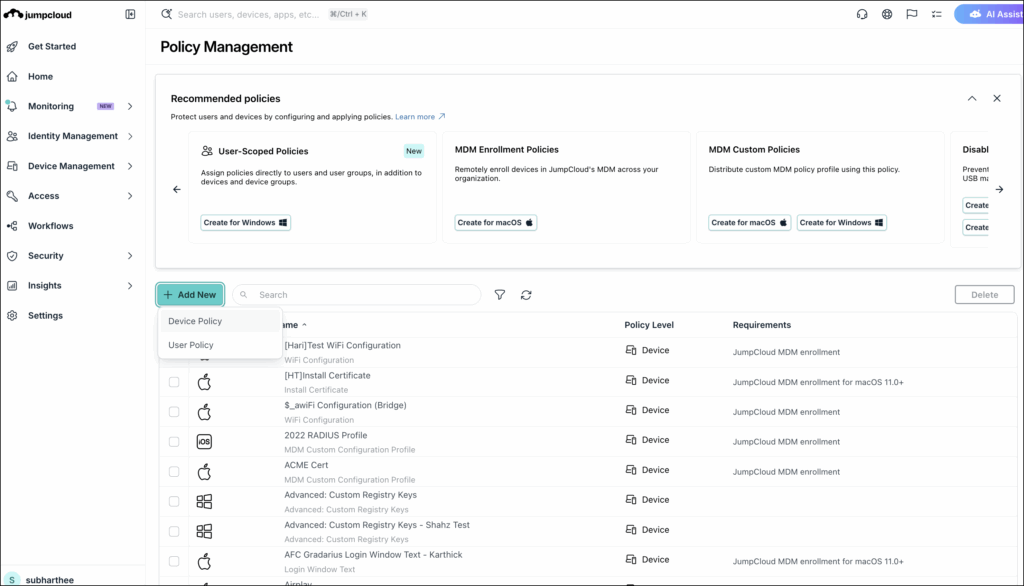Expand the Identity Management chevron
The width and height of the screenshot is (1024, 586).
click(130, 136)
